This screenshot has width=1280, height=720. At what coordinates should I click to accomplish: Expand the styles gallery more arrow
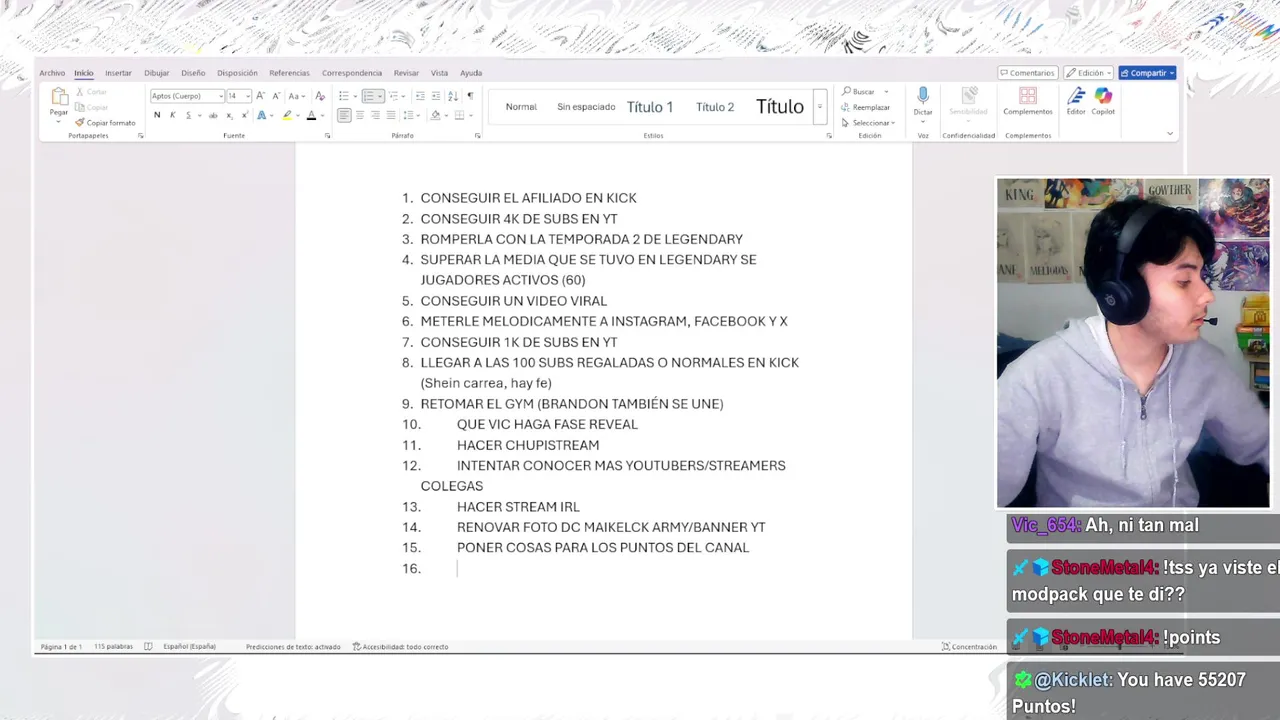(x=819, y=107)
